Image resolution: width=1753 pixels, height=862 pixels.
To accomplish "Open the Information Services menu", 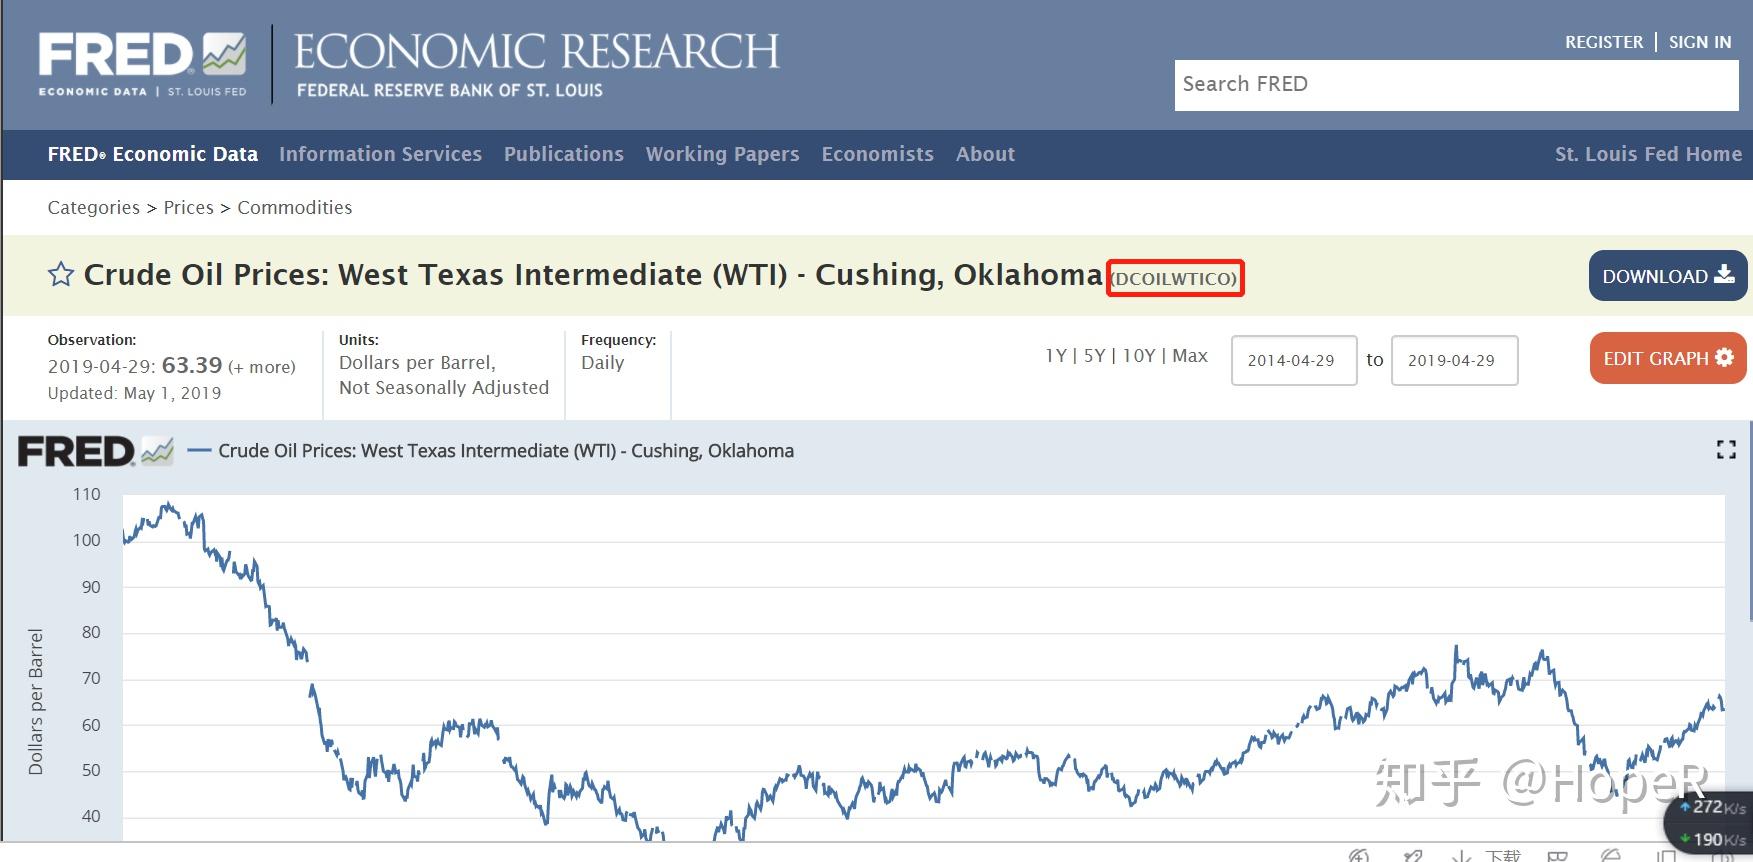I will (380, 154).
